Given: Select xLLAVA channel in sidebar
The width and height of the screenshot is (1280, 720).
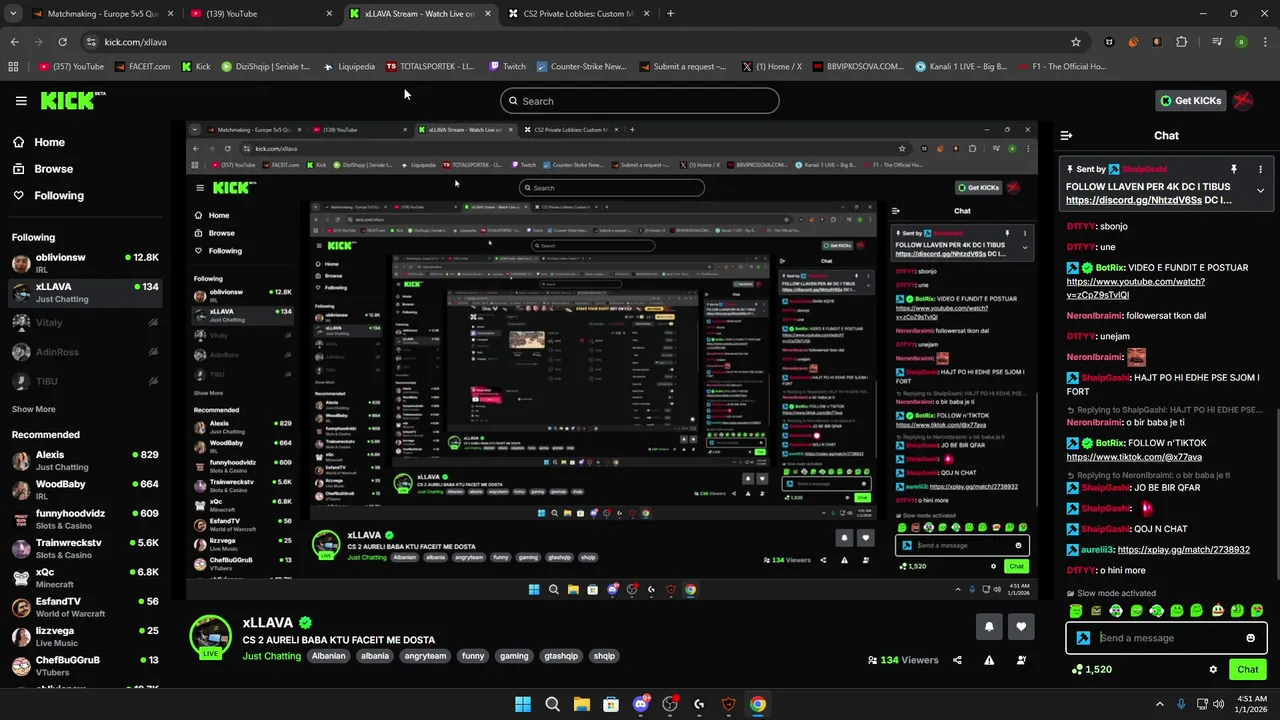Looking at the screenshot, I should (85, 292).
